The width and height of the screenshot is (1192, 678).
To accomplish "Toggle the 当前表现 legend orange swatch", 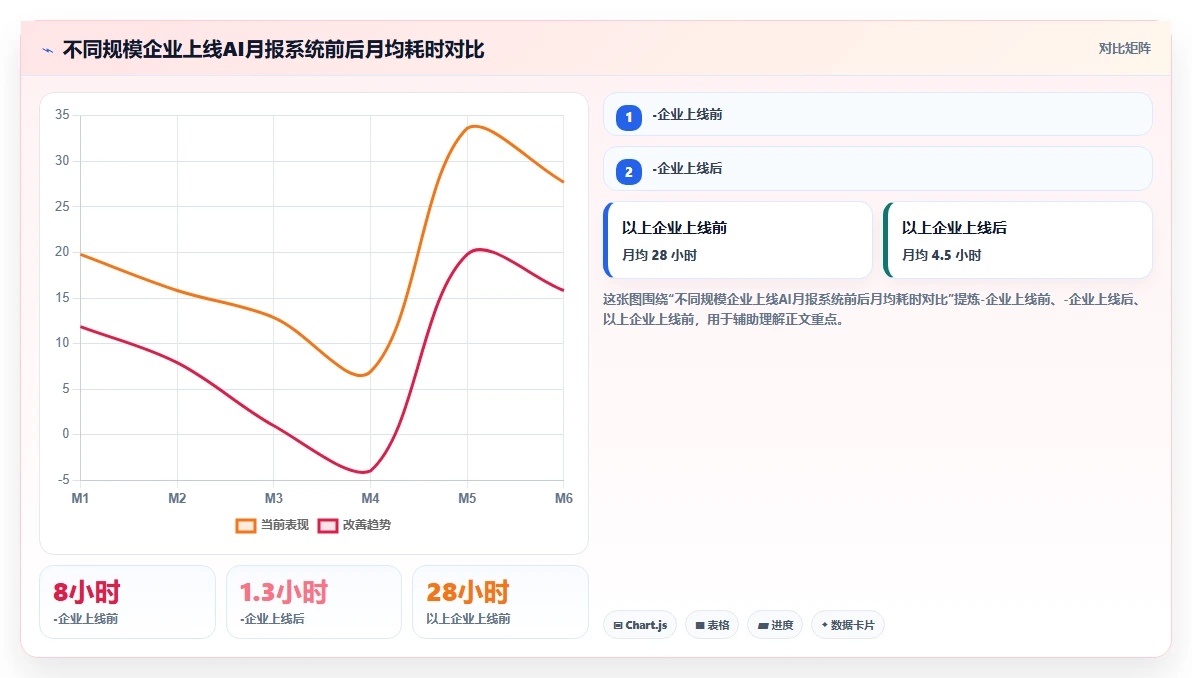I will [246, 525].
